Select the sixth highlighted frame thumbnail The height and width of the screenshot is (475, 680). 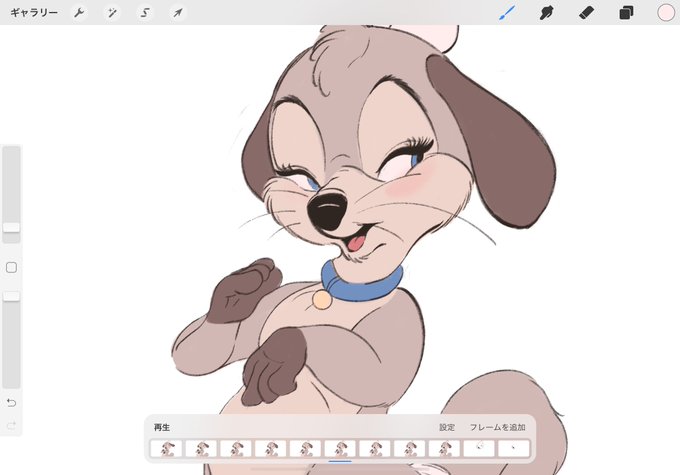[x=340, y=449]
